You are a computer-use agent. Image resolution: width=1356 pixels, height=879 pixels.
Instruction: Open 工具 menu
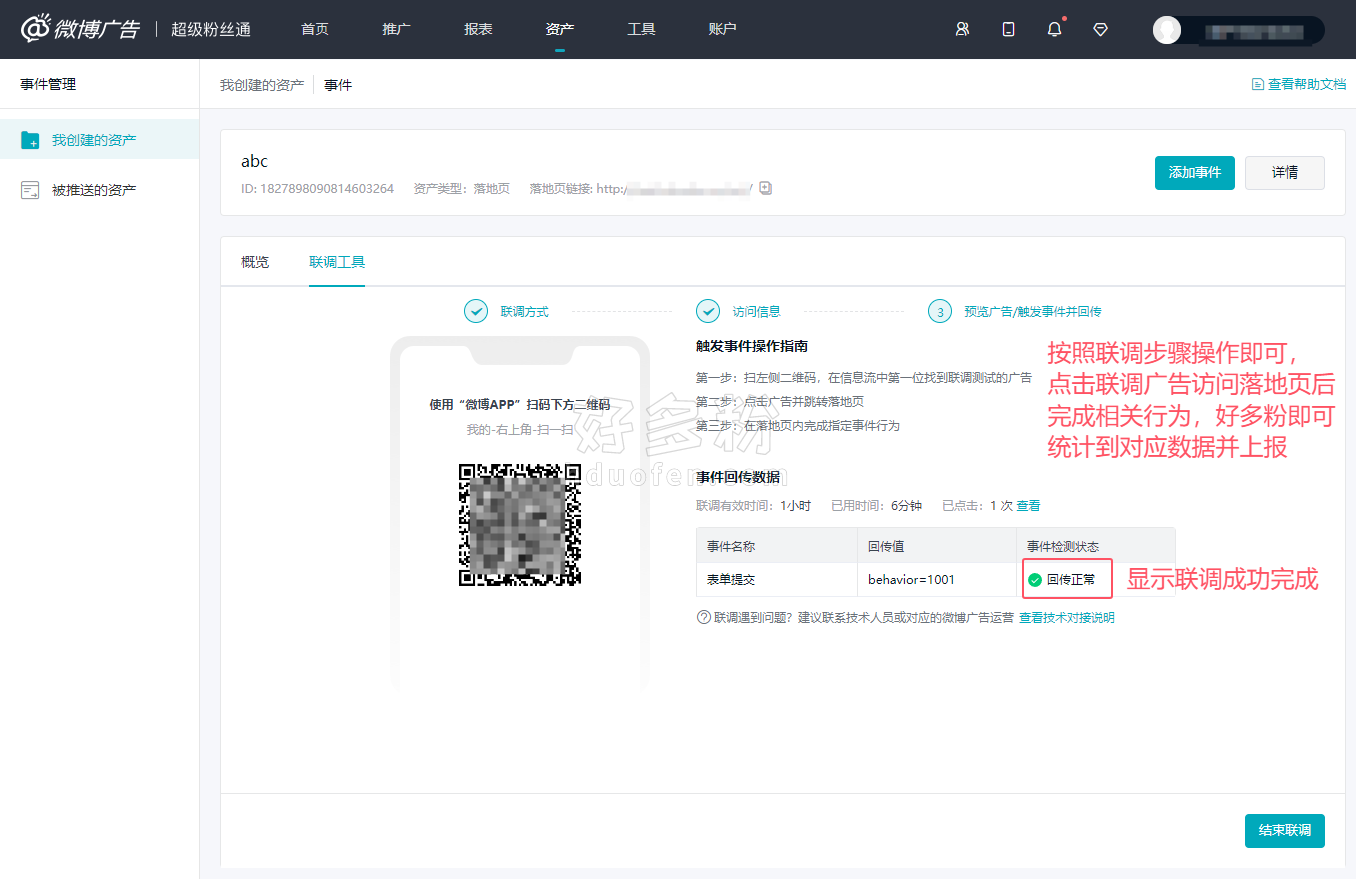point(641,29)
